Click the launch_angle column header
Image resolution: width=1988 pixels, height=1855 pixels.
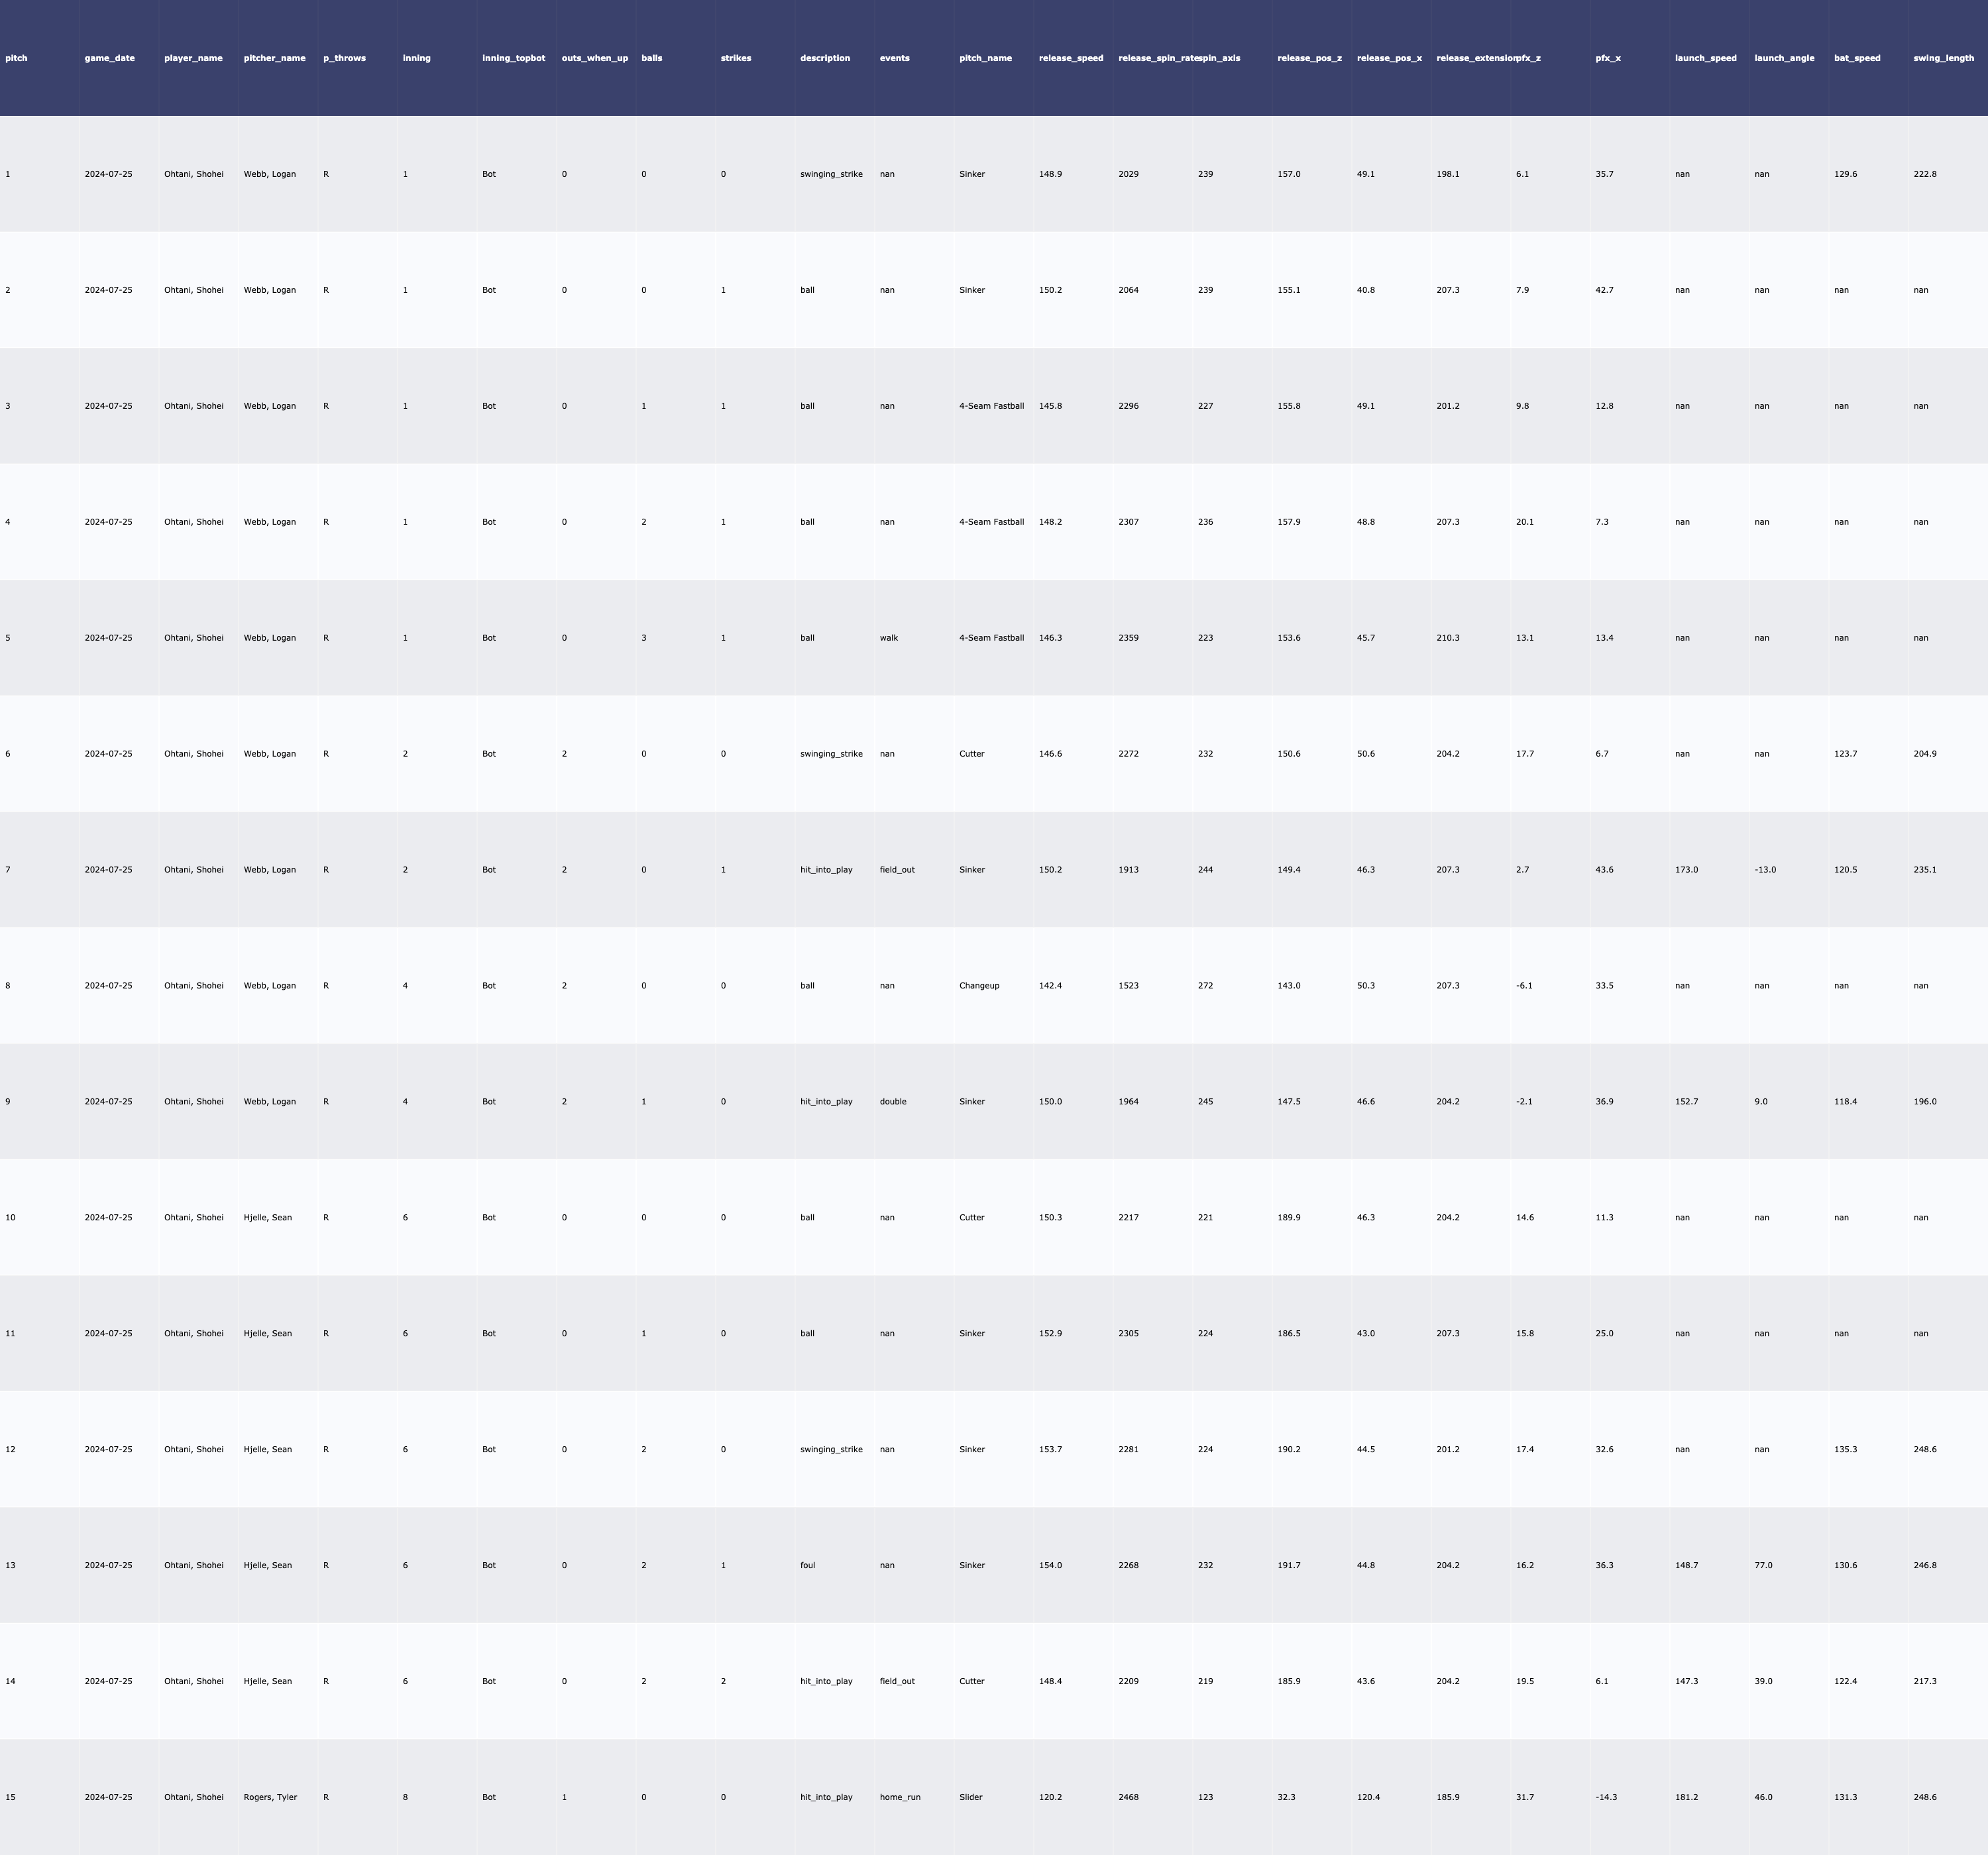click(1784, 58)
